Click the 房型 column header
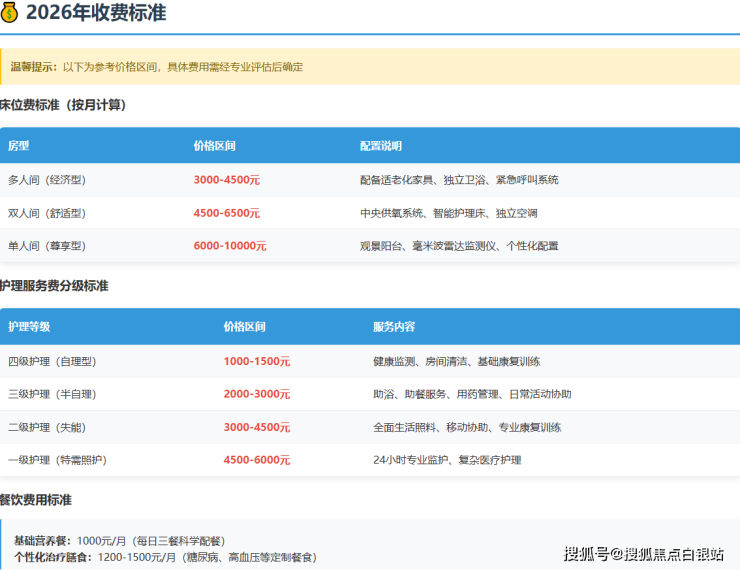740x570 pixels. point(19,146)
